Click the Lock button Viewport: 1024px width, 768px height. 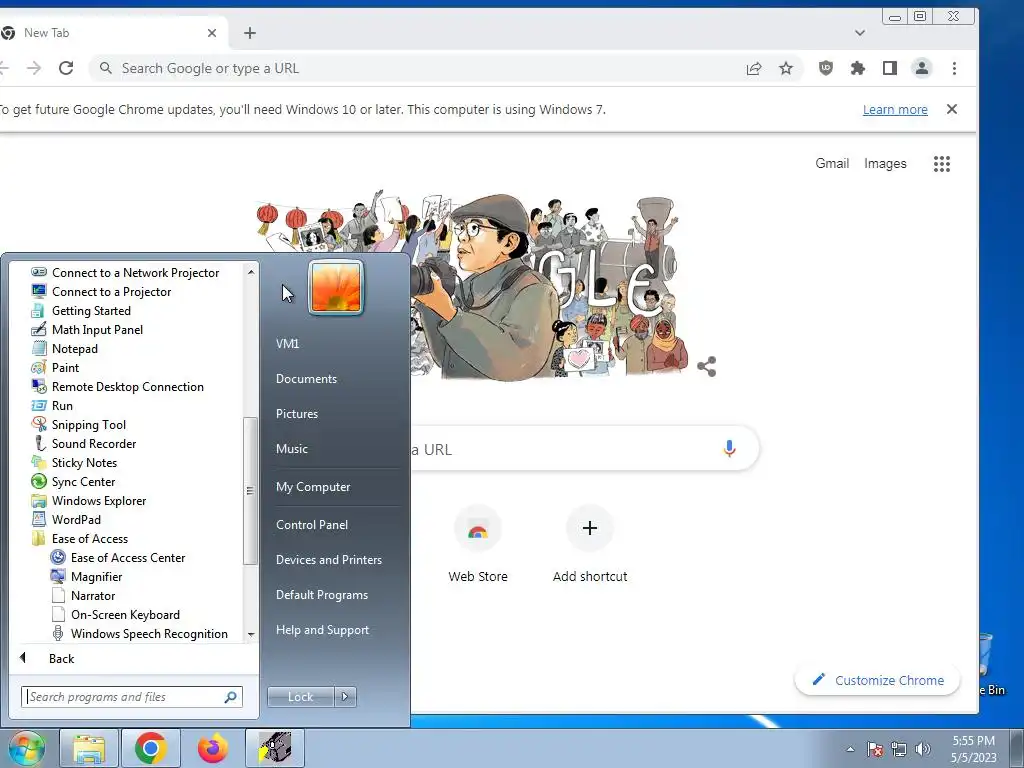point(300,696)
